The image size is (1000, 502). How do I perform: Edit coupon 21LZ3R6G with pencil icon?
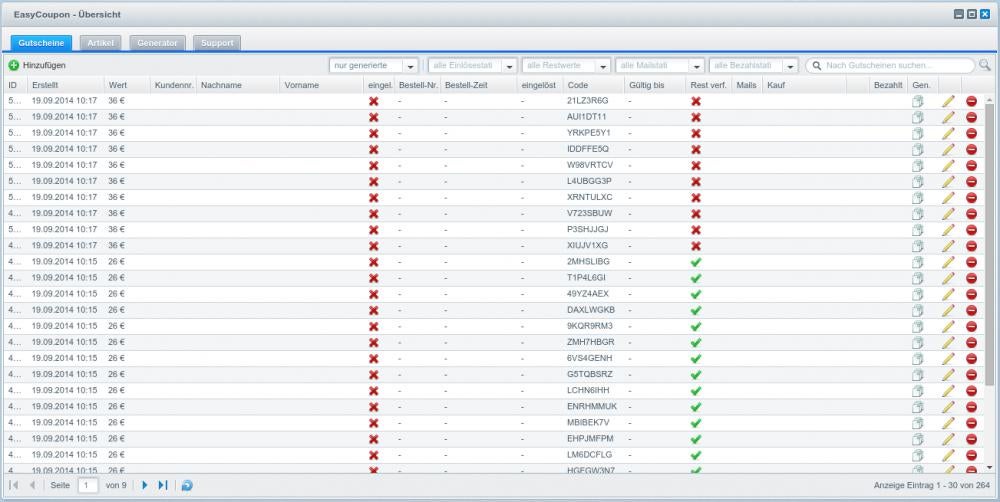[x=948, y=101]
